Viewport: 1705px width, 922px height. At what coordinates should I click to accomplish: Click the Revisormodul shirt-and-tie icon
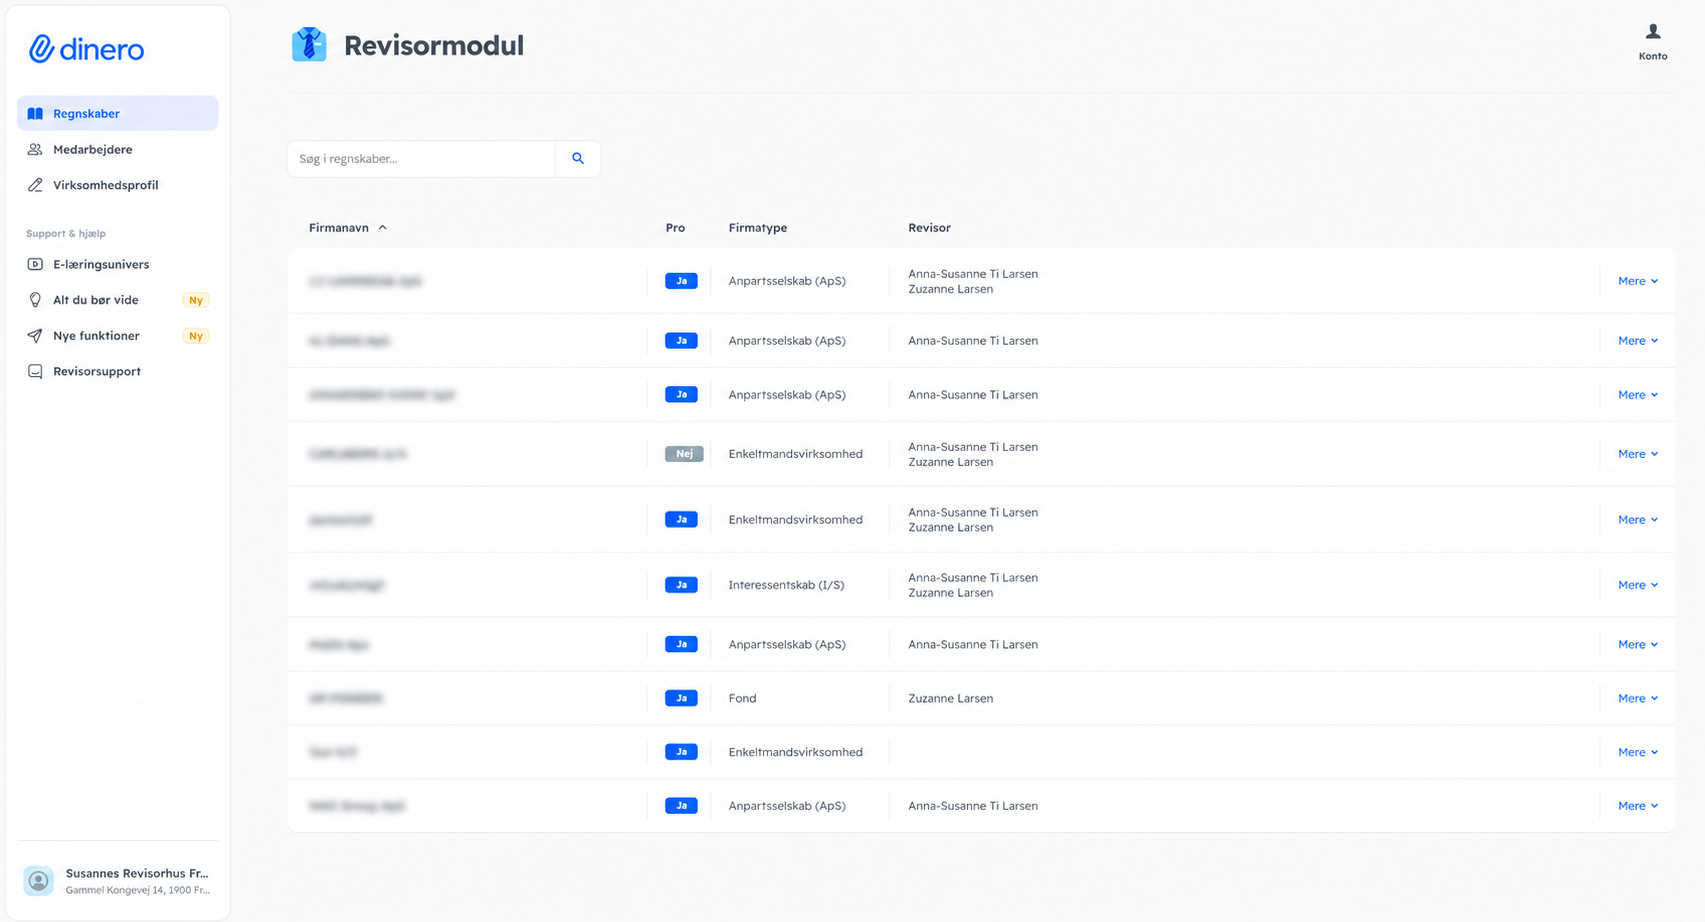pos(309,45)
